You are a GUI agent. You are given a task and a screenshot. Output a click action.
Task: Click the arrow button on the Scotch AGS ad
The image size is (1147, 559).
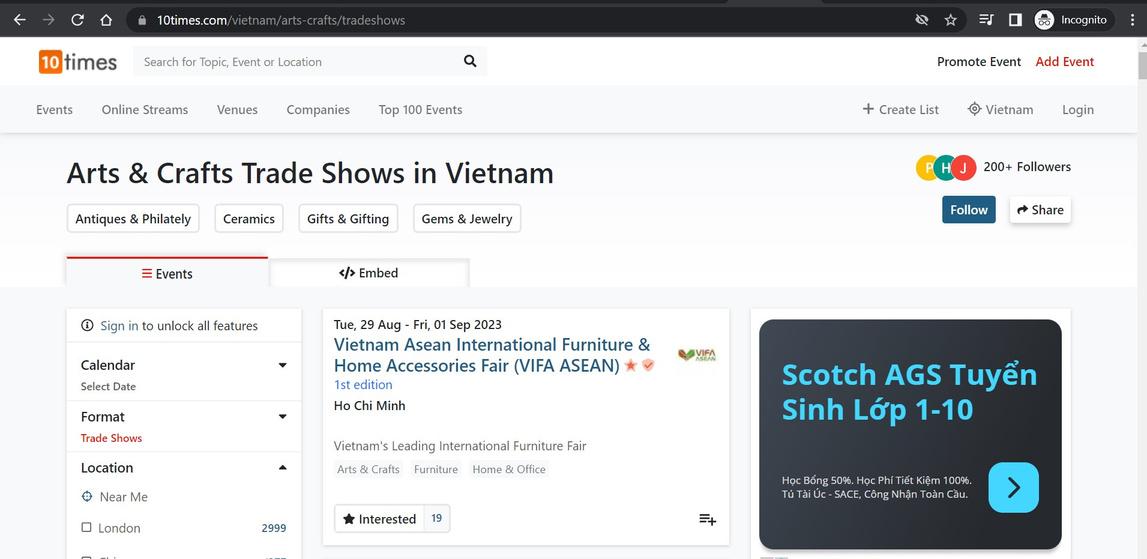coord(1013,487)
